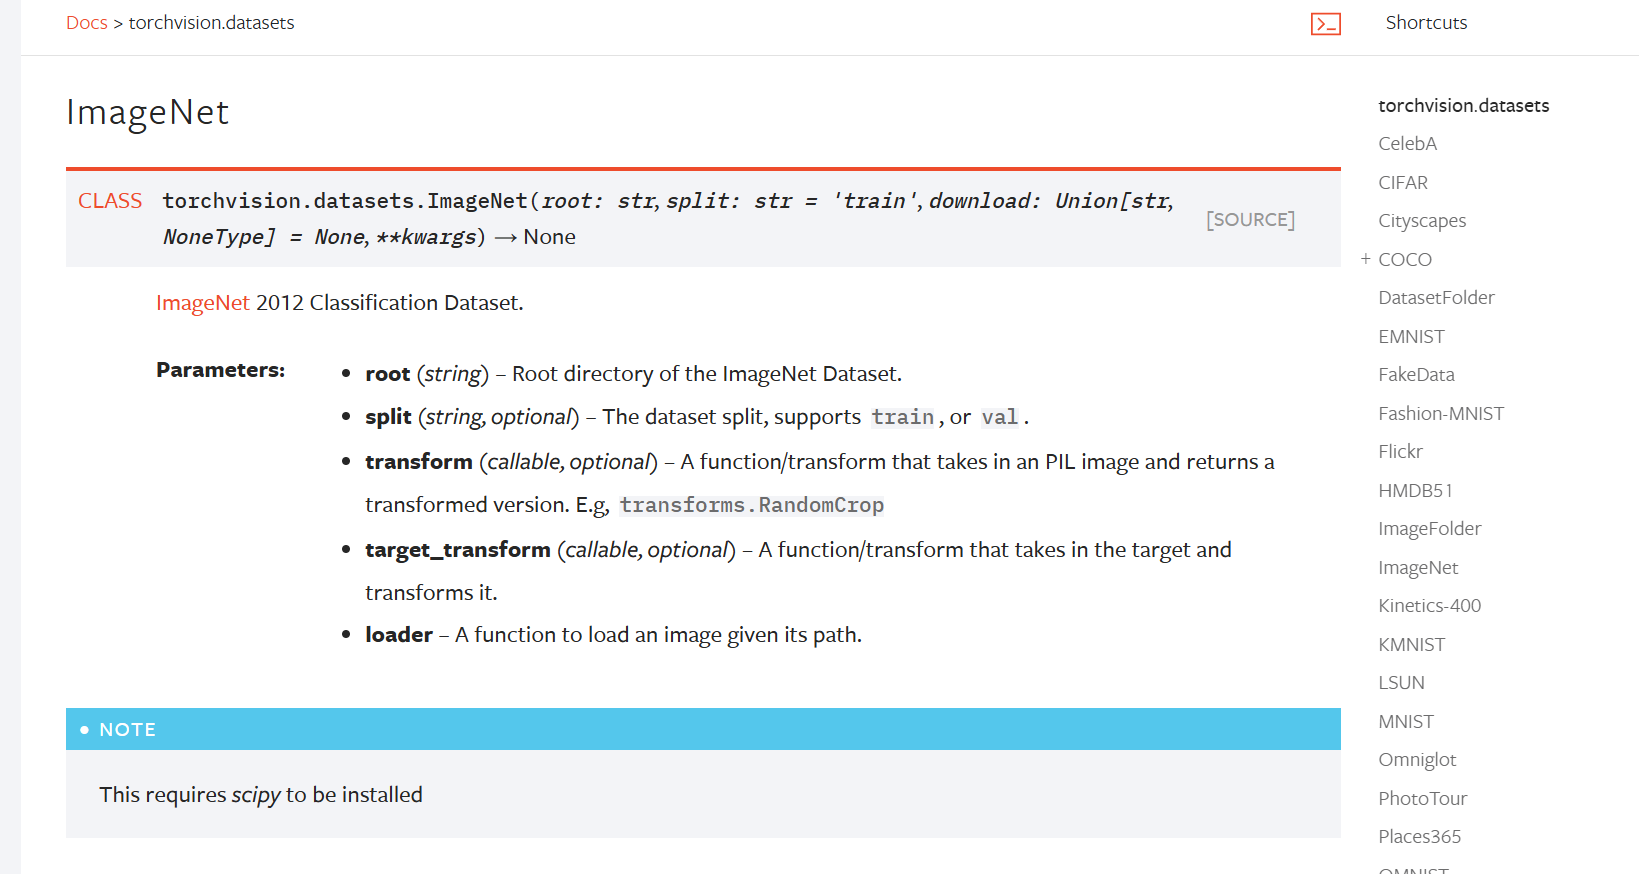Click 'This requires scipy to be installed' text

[261, 795]
